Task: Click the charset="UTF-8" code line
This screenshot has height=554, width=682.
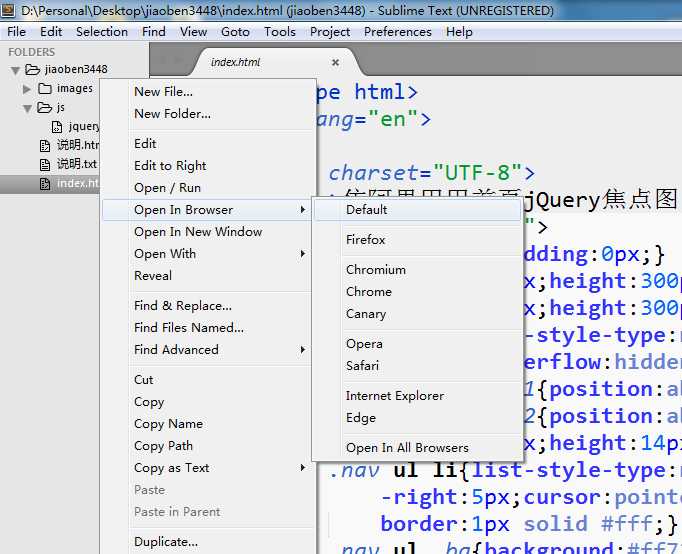Action: (x=431, y=173)
